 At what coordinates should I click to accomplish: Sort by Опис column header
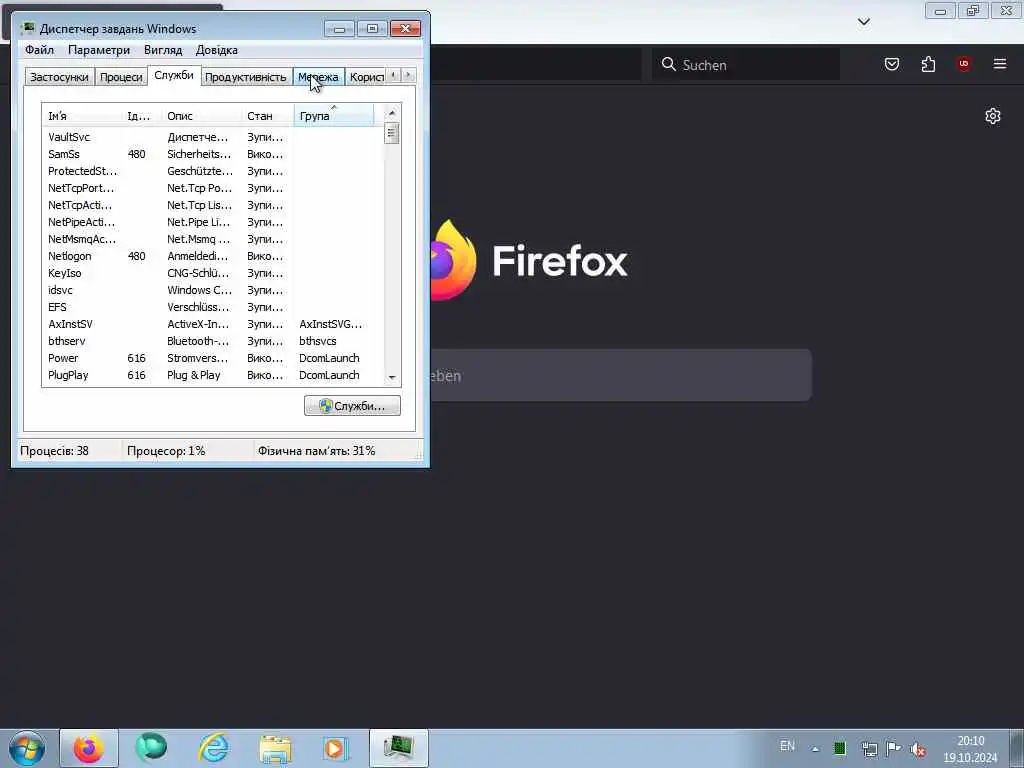(x=202, y=116)
